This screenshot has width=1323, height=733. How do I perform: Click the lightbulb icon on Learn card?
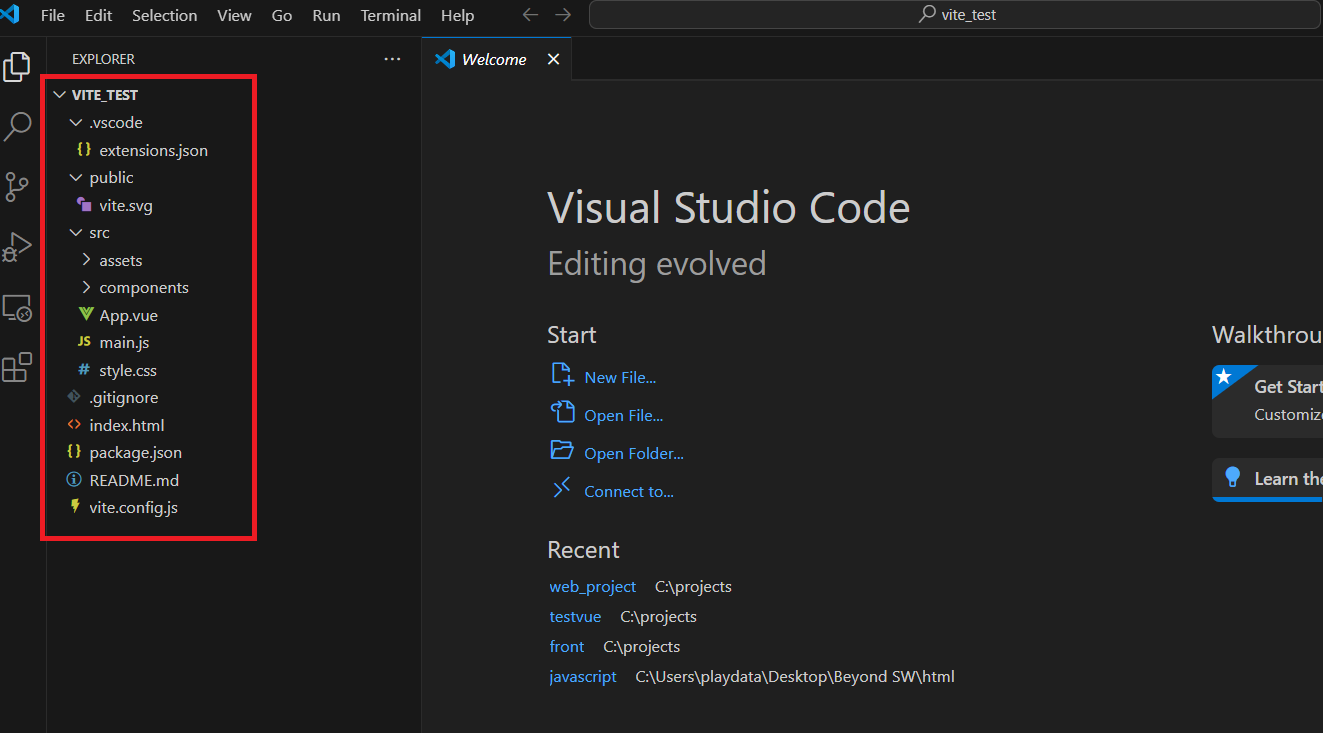[1233, 477]
